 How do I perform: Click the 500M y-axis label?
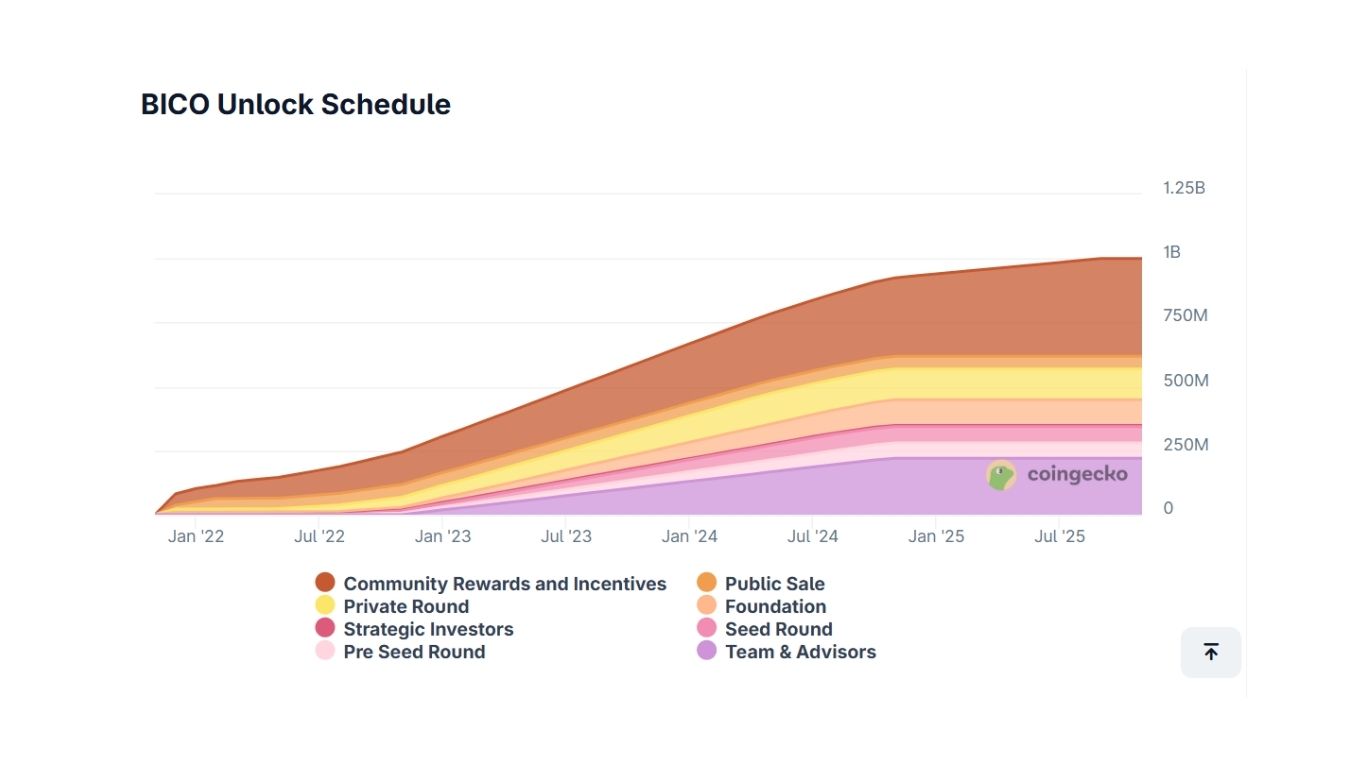1185,381
